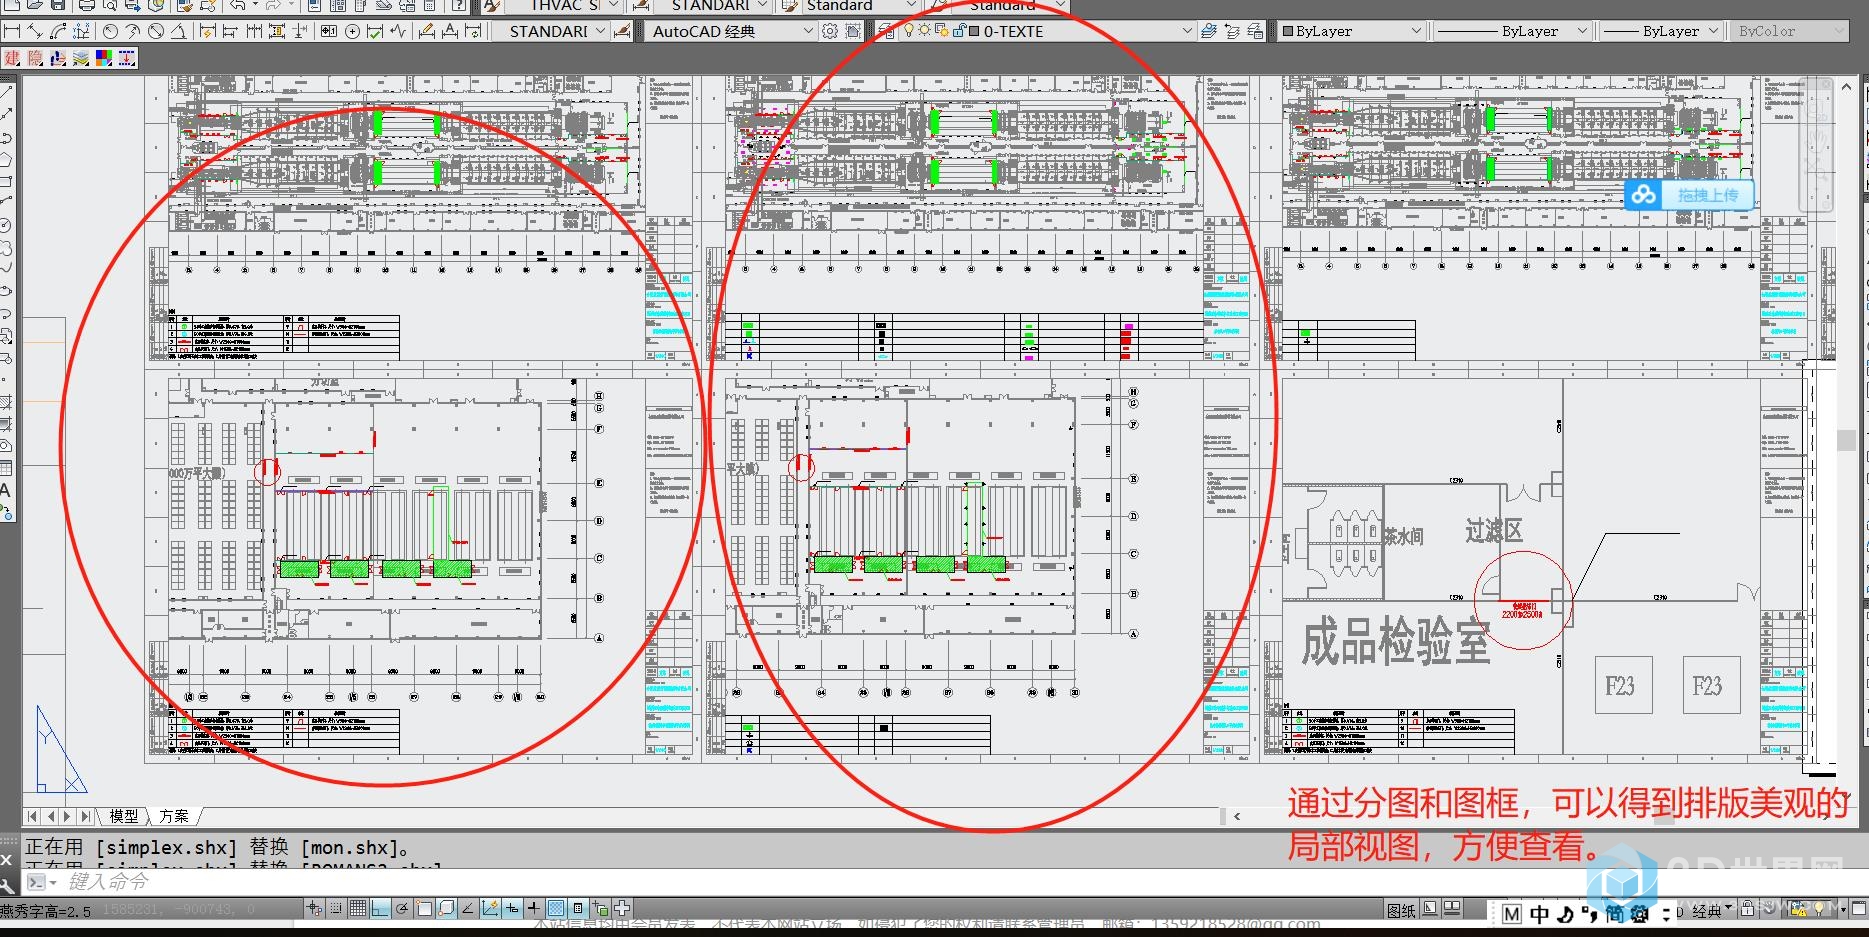The width and height of the screenshot is (1869, 937).
Task: Select the Quick Dimension tool
Action: click(207, 31)
